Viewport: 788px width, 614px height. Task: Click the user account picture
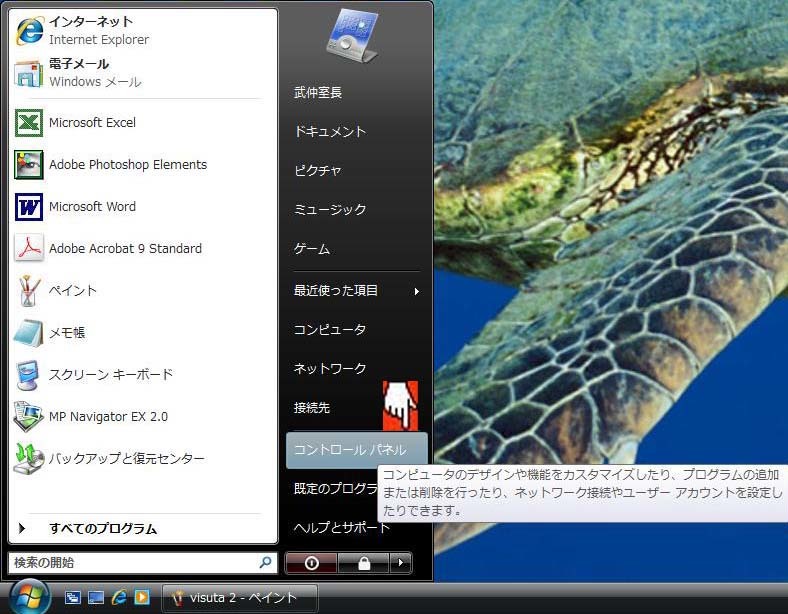351,36
